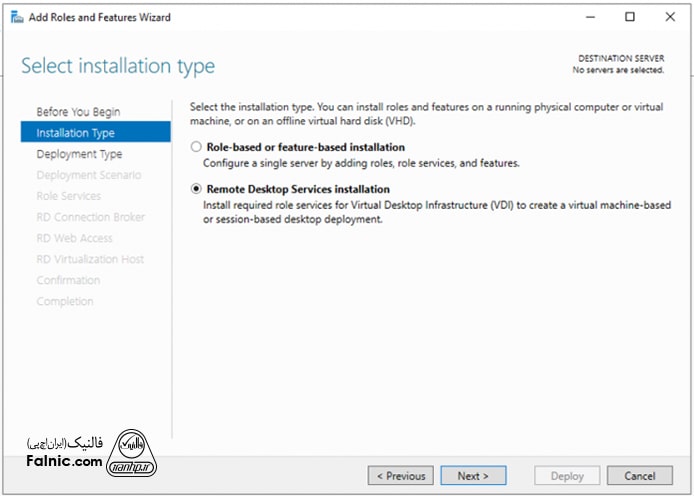The width and height of the screenshot is (694, 496).
Task: Click RD Virtualization Host step
Action: pos(90,259)
